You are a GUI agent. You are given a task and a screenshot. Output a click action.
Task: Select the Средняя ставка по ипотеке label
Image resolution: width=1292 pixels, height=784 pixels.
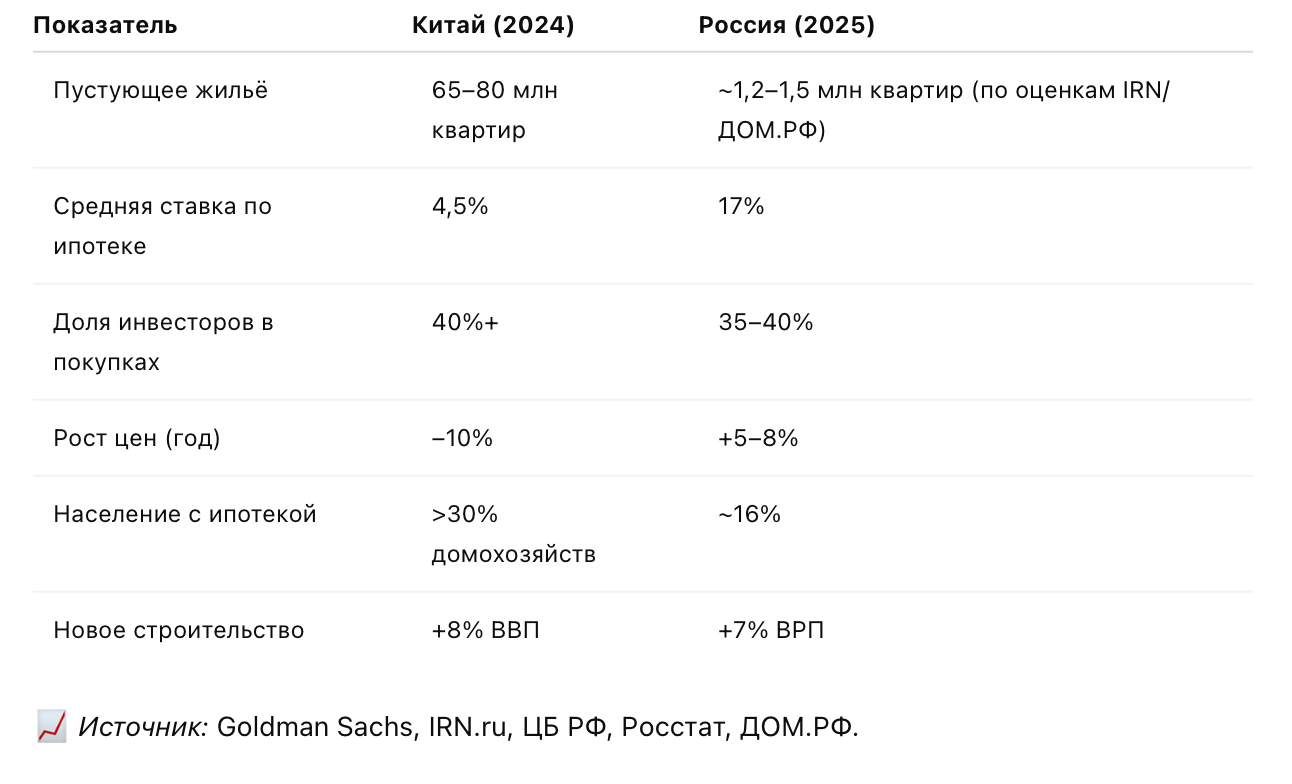click(x=162, y=226)
